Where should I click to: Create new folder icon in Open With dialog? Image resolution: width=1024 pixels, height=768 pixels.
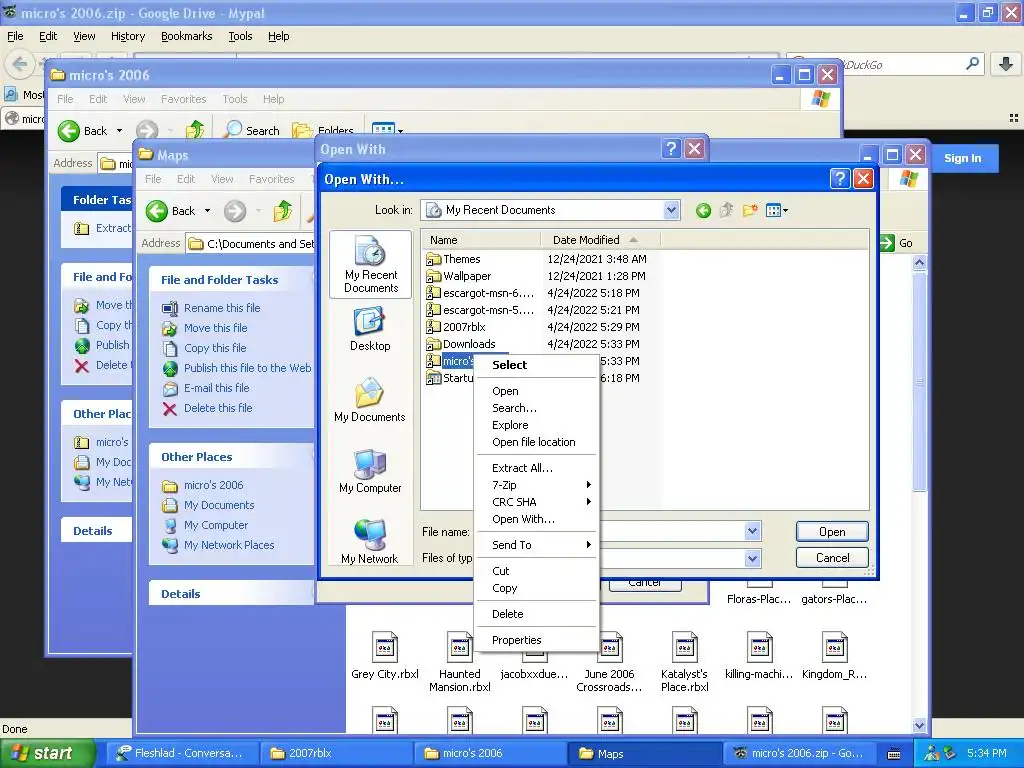tap(750, 210)
